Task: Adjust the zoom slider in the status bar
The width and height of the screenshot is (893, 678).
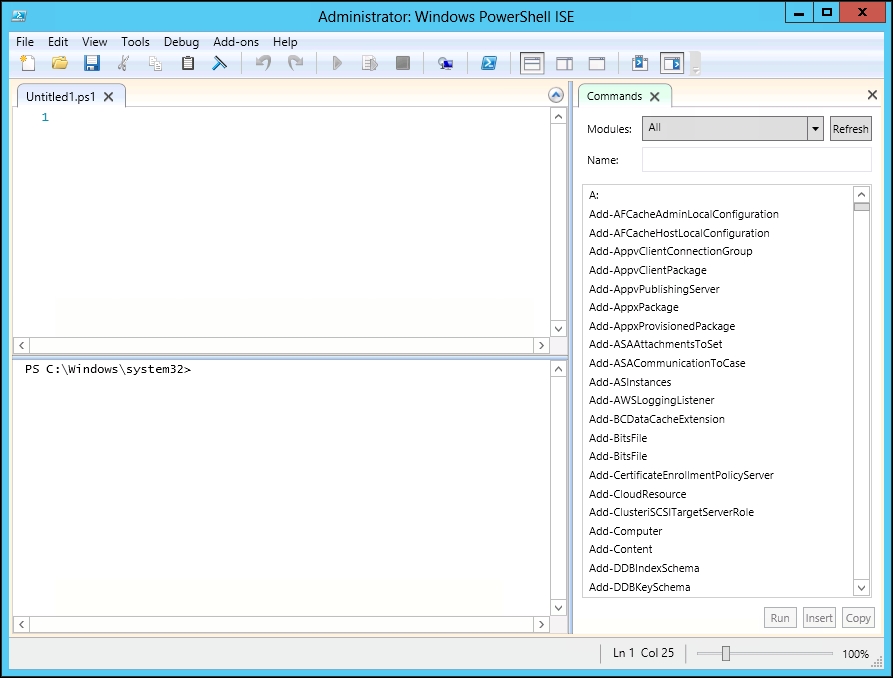Action: pyautogui.click(x=726, y=653)
